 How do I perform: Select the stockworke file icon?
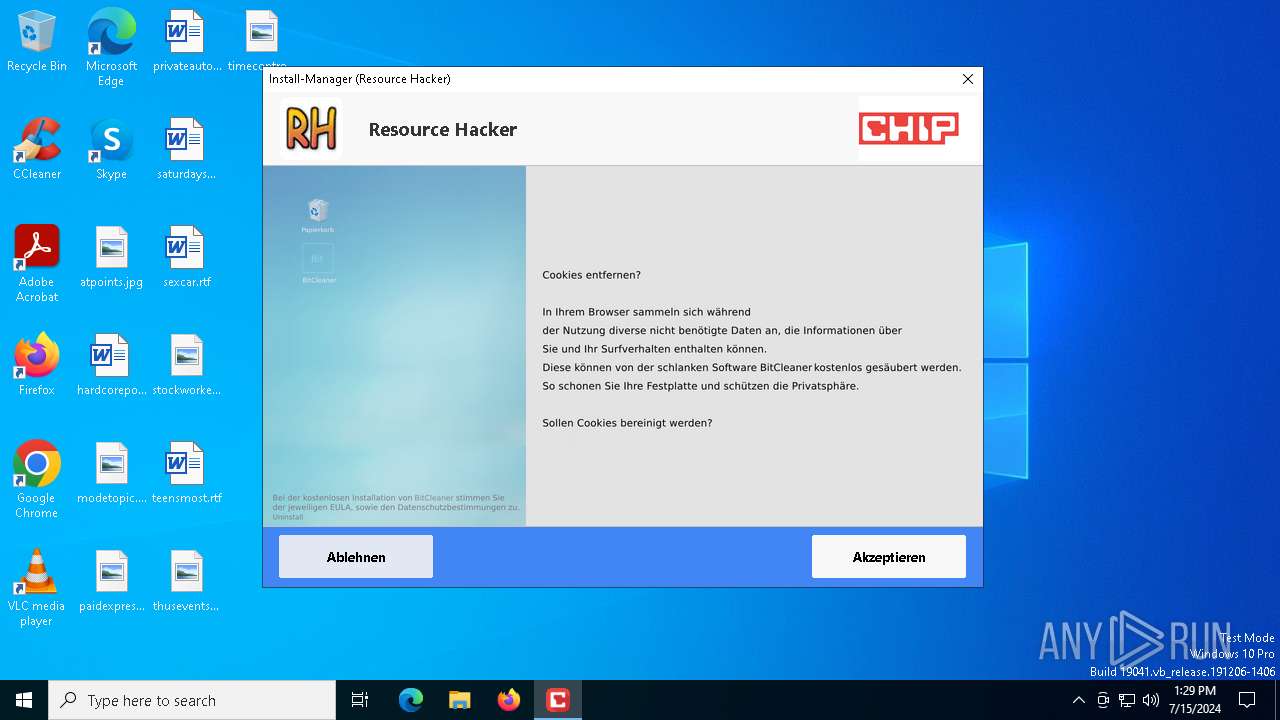tap(187, 366)
